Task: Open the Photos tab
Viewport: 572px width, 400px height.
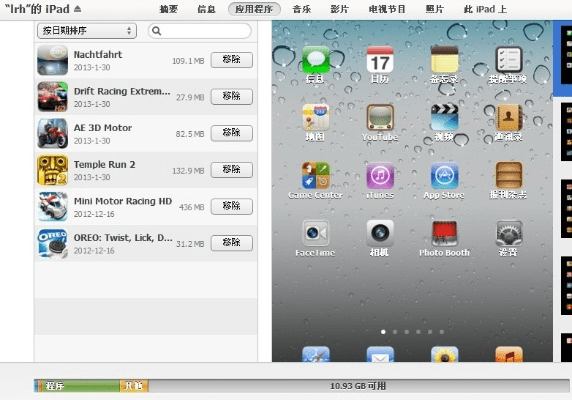Action: pos(435,9)
